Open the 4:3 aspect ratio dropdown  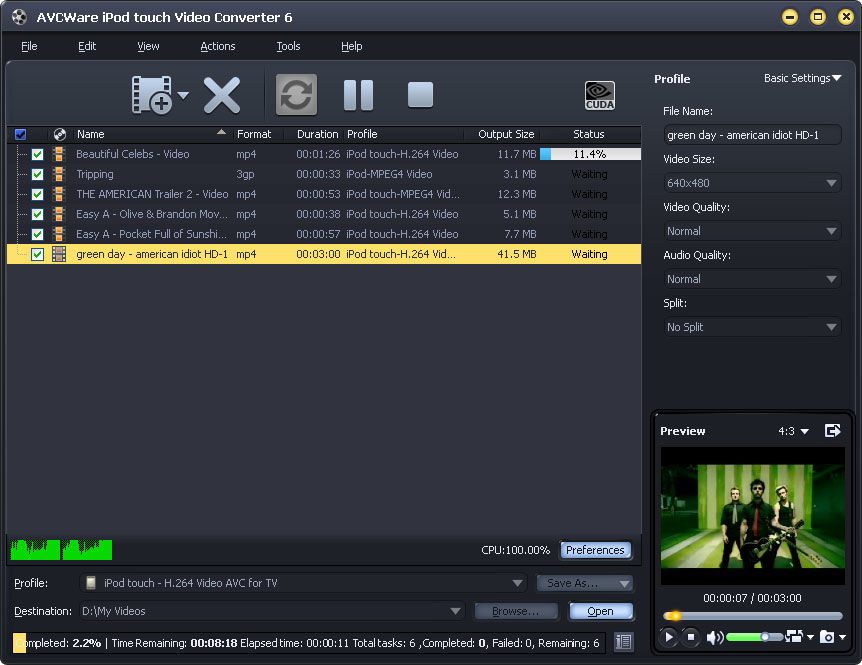pos(793,431)
